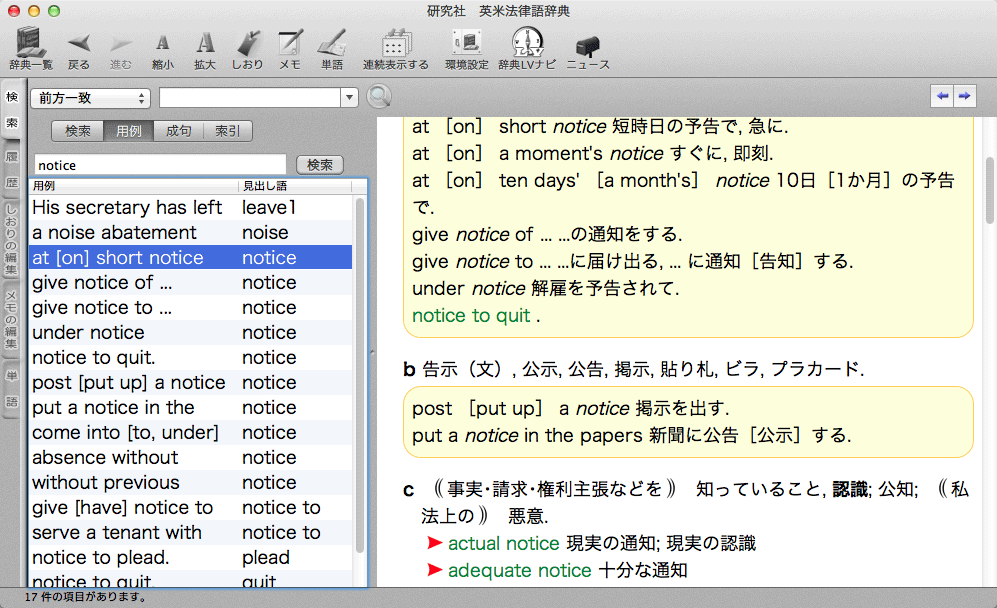The image size is (997, 608).
Task: Add a bookmark with しおり icon
Action: (x=247, y=44)
